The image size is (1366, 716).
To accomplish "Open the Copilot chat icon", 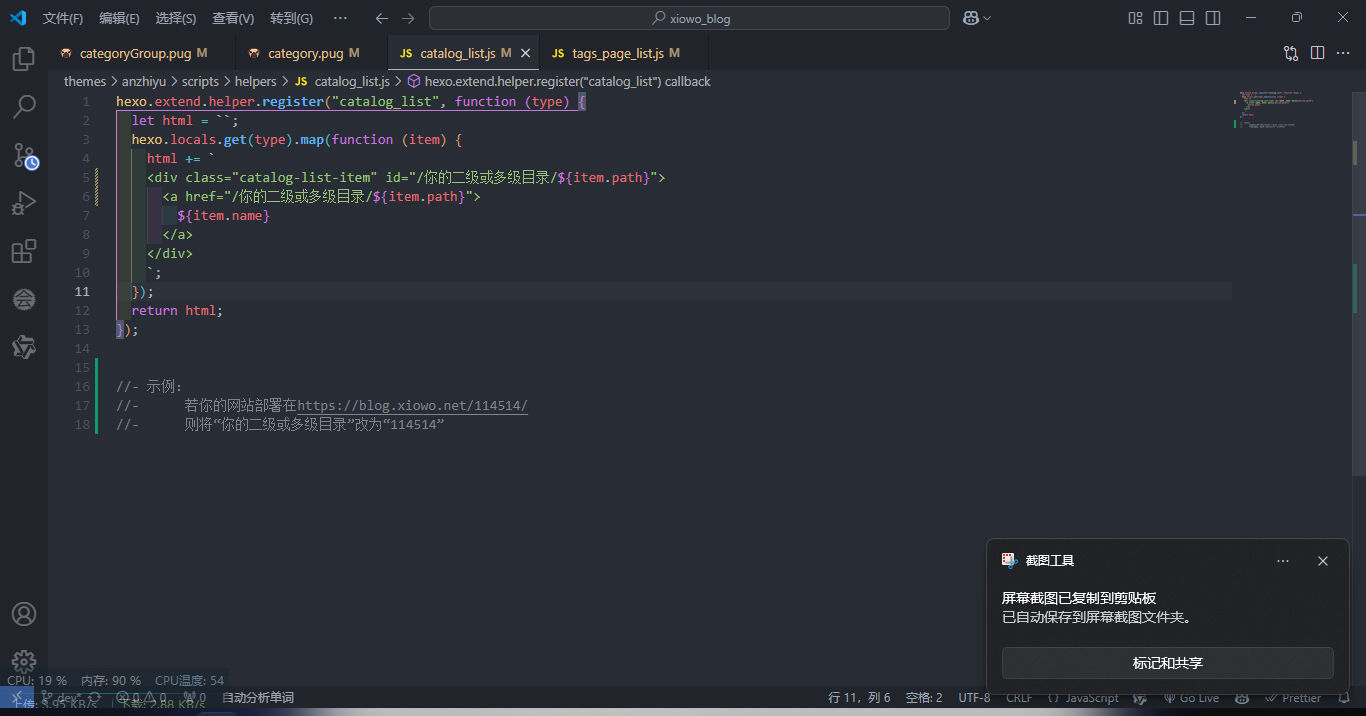I will [x=970, y=18].
